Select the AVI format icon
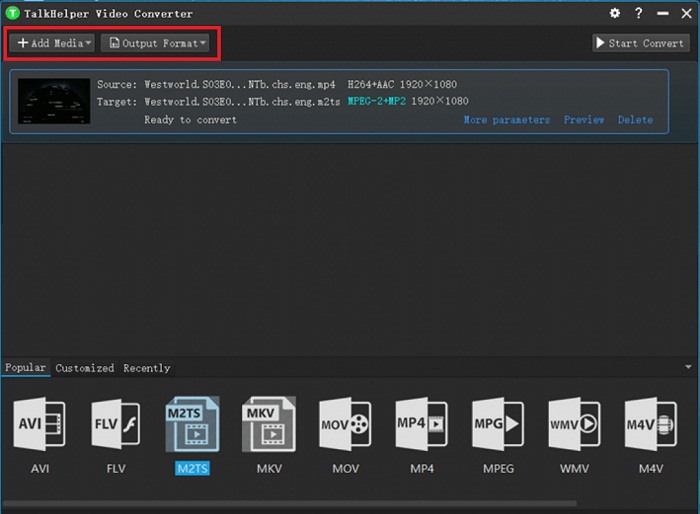700x514 pixels. click(x=39, y=424)
